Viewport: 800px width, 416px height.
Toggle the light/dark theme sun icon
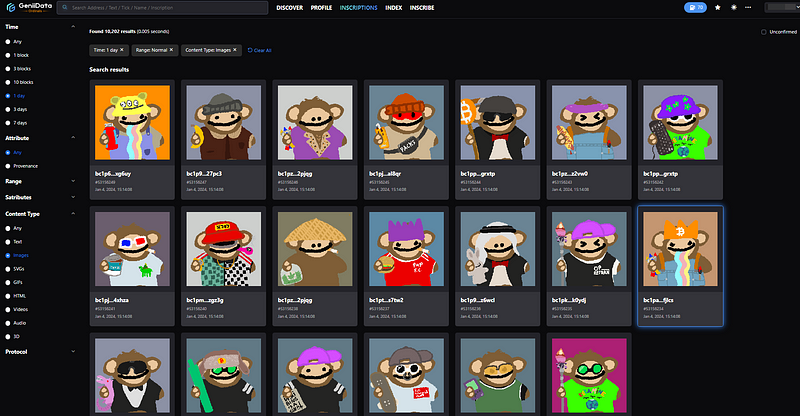(x=733, y=8)
